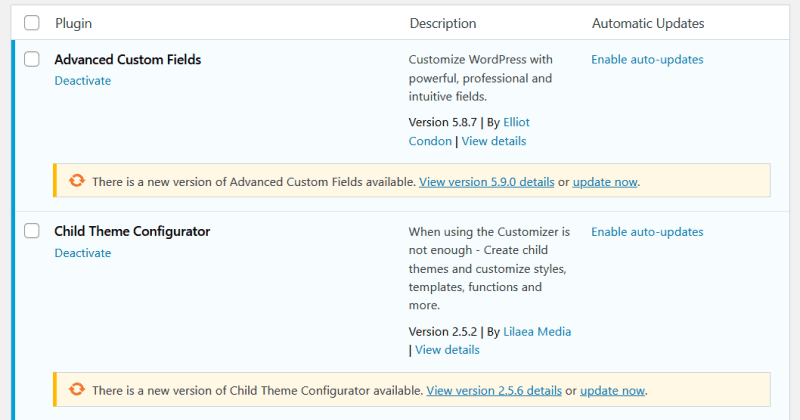Deactivate the Advanced Custom Fields plugin
The width and height of the screenshot is (800, 420).
coord(83,81)
